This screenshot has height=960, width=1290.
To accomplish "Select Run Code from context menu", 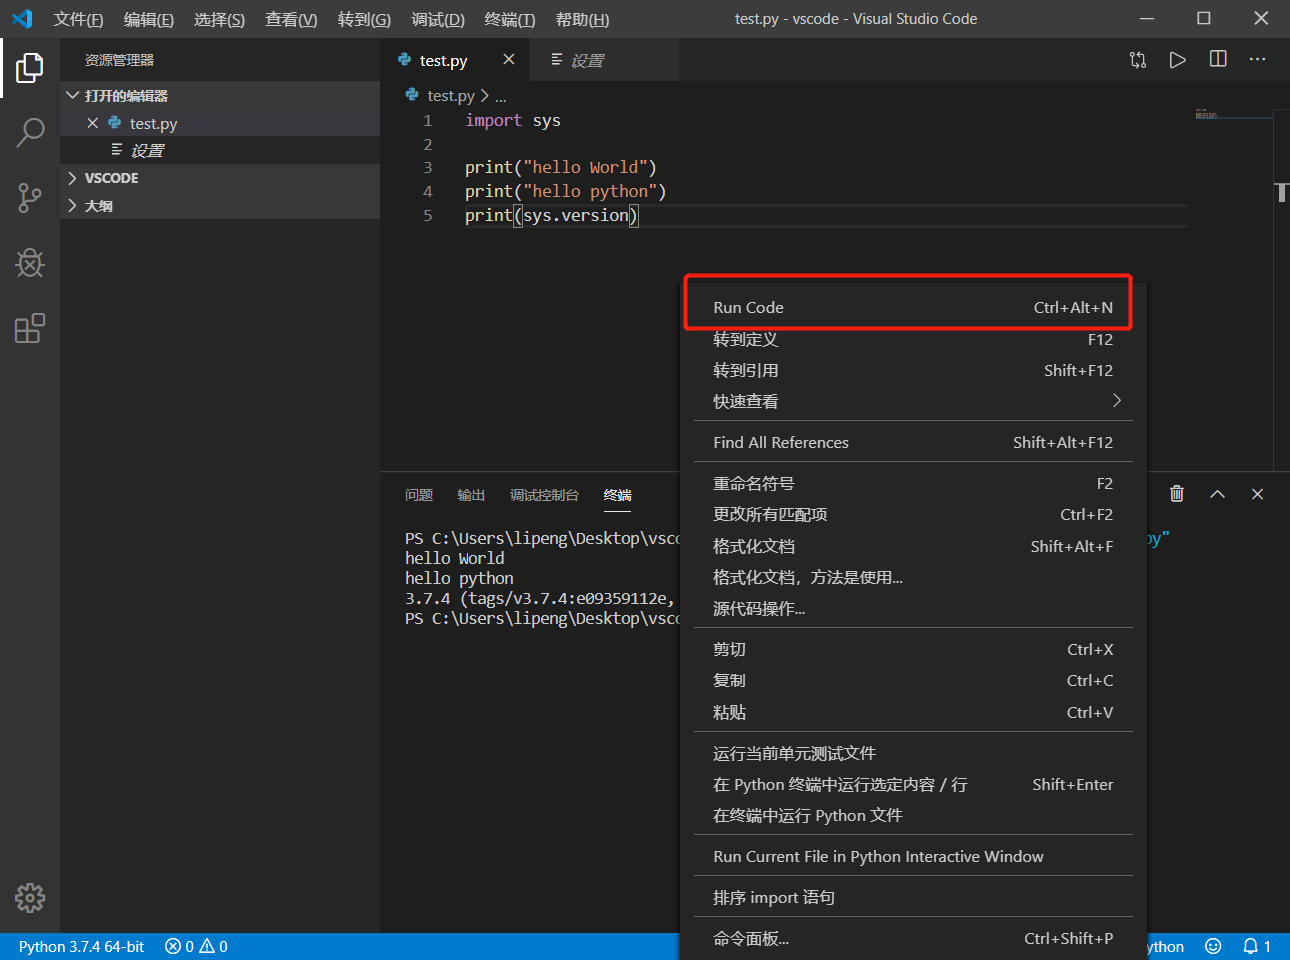I will coord(748,308).
